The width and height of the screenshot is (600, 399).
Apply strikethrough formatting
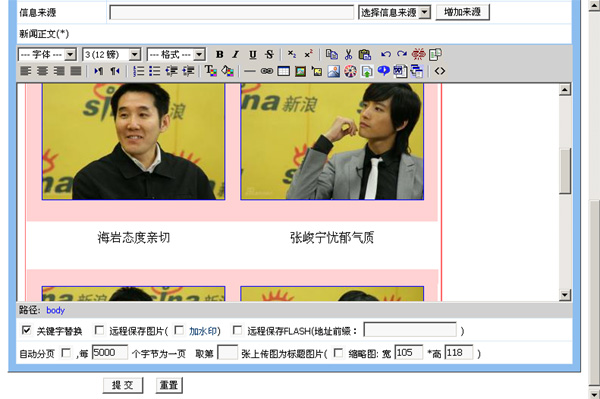coord(269,55)
